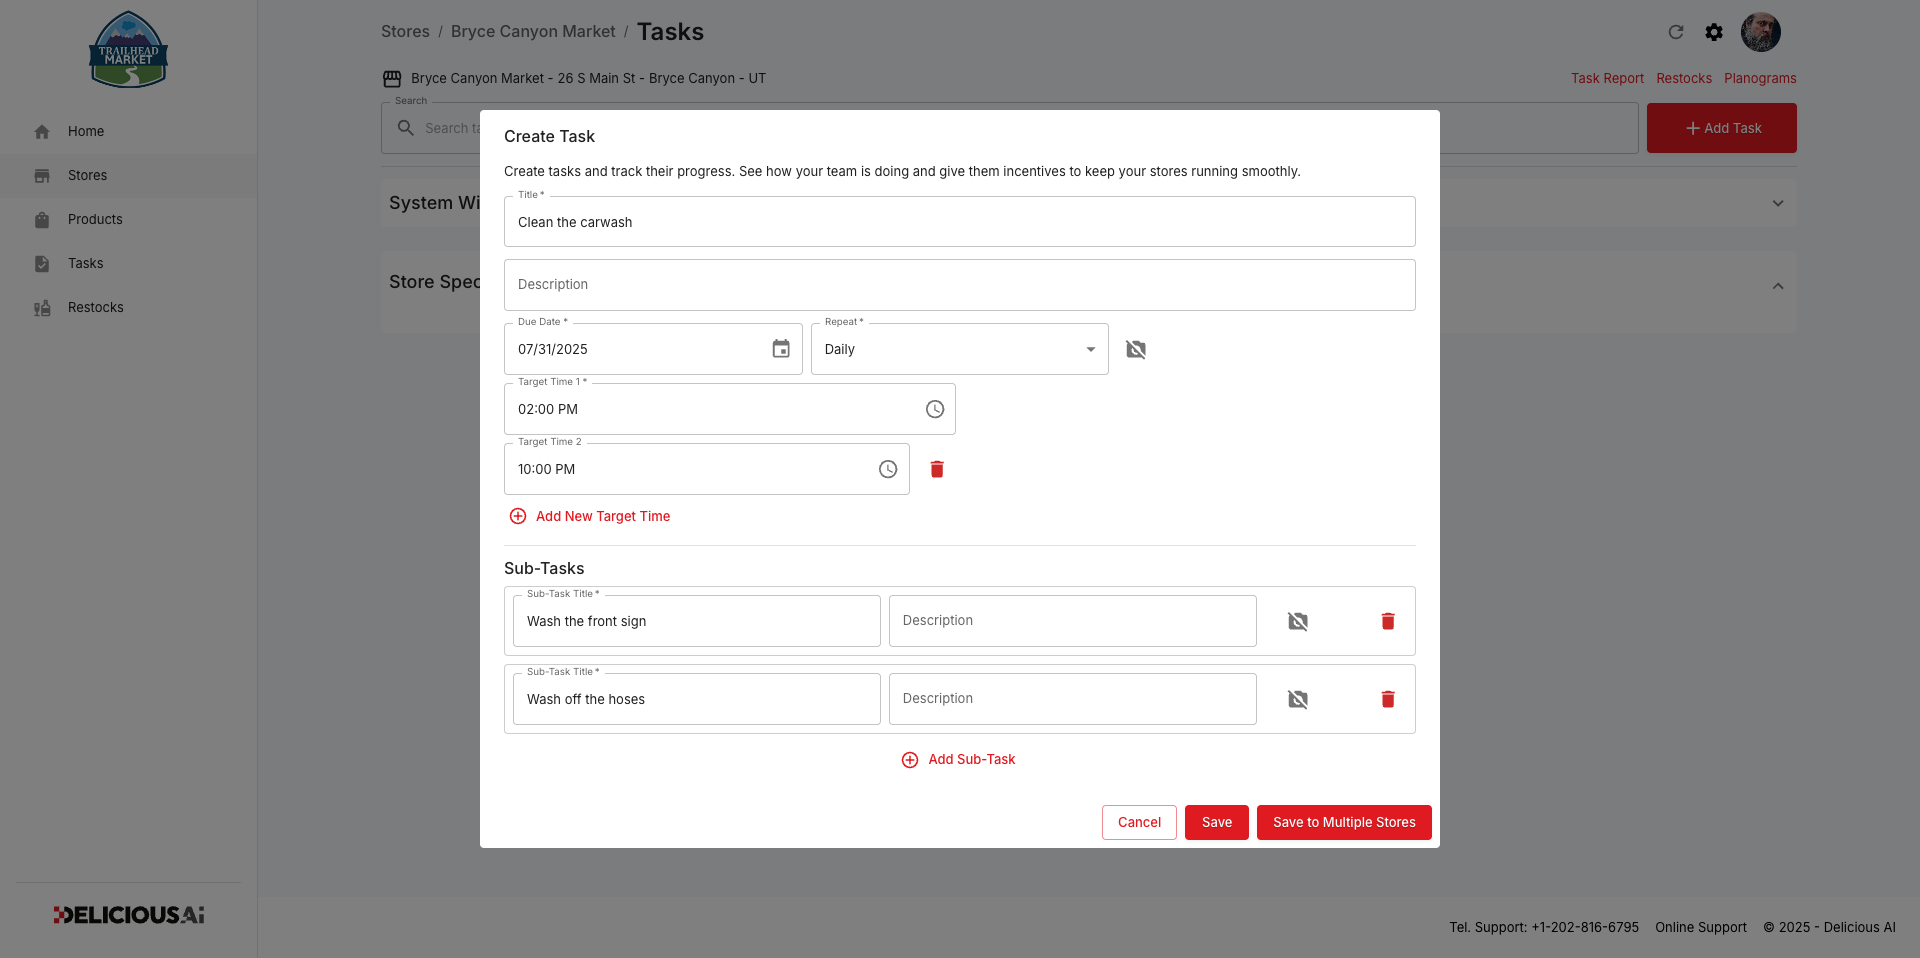This screenshot has height=958, width=1920.
Task: Click the Tasks clipboard icon in sidebar
Action: click(42, 263)
